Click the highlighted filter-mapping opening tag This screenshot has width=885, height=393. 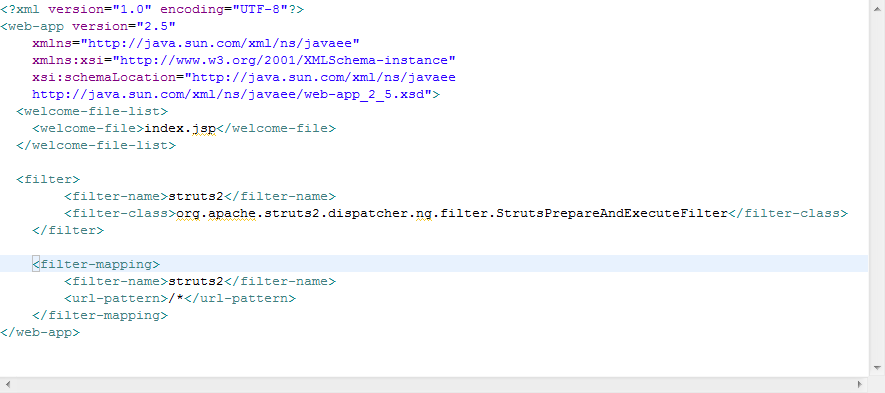coord(96,264)
